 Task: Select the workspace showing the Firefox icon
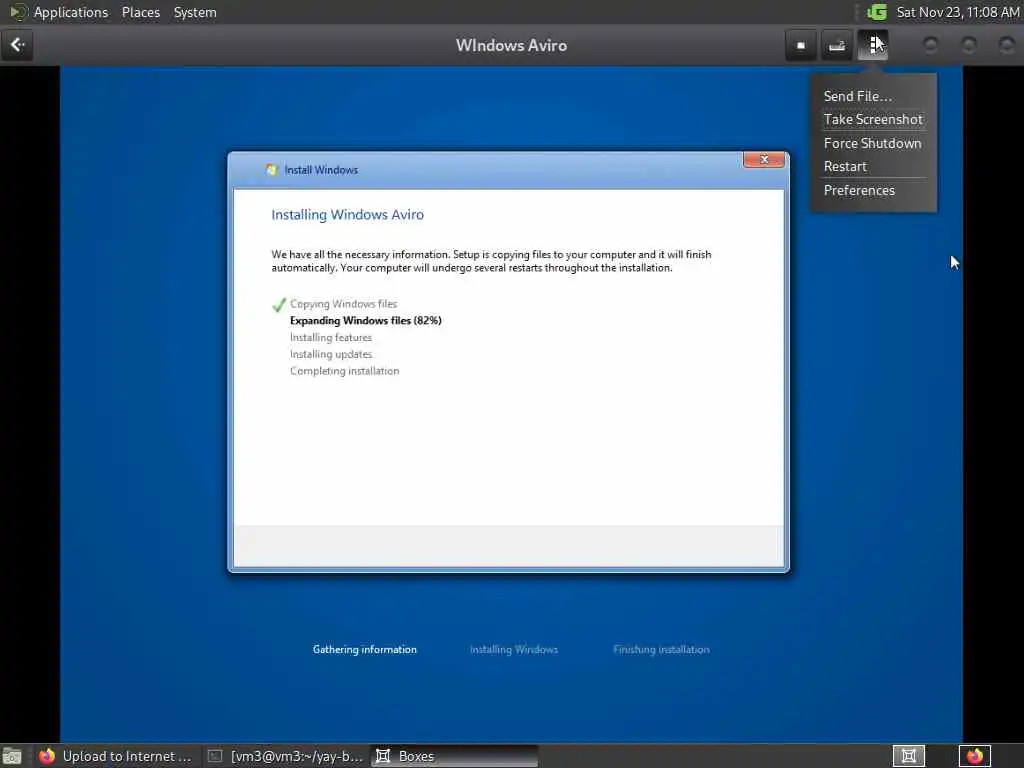[x=974, y=756]
